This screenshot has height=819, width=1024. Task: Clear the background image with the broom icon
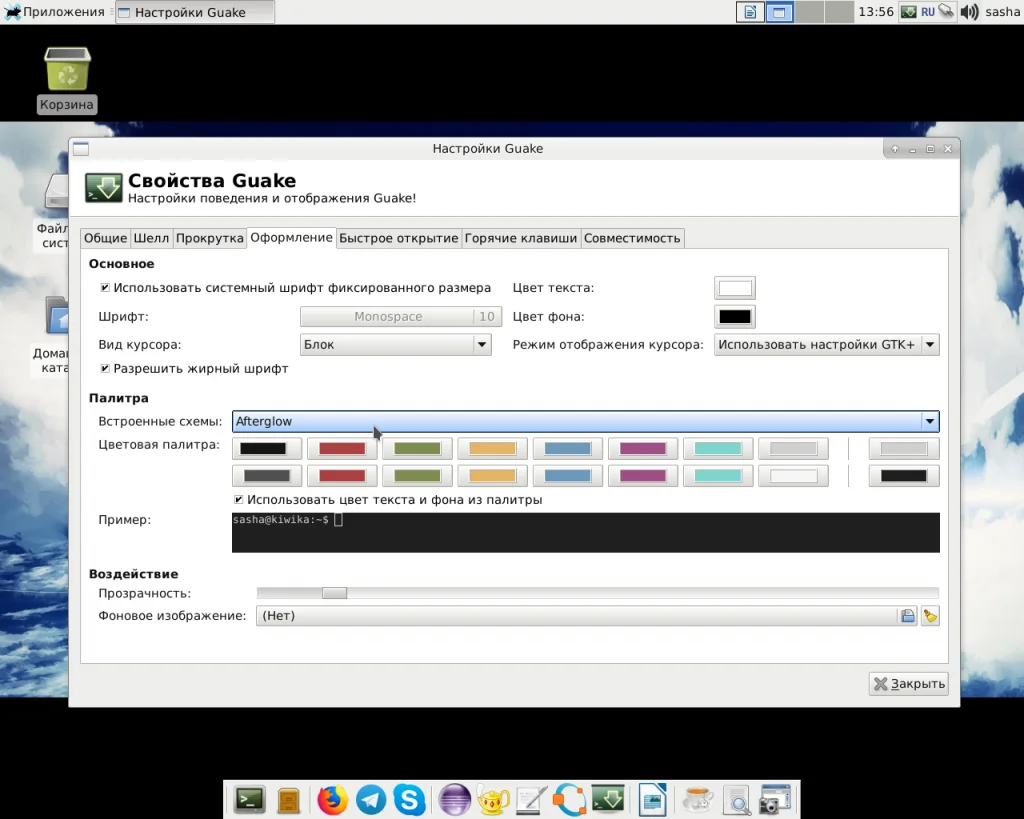tap(930, 616)
